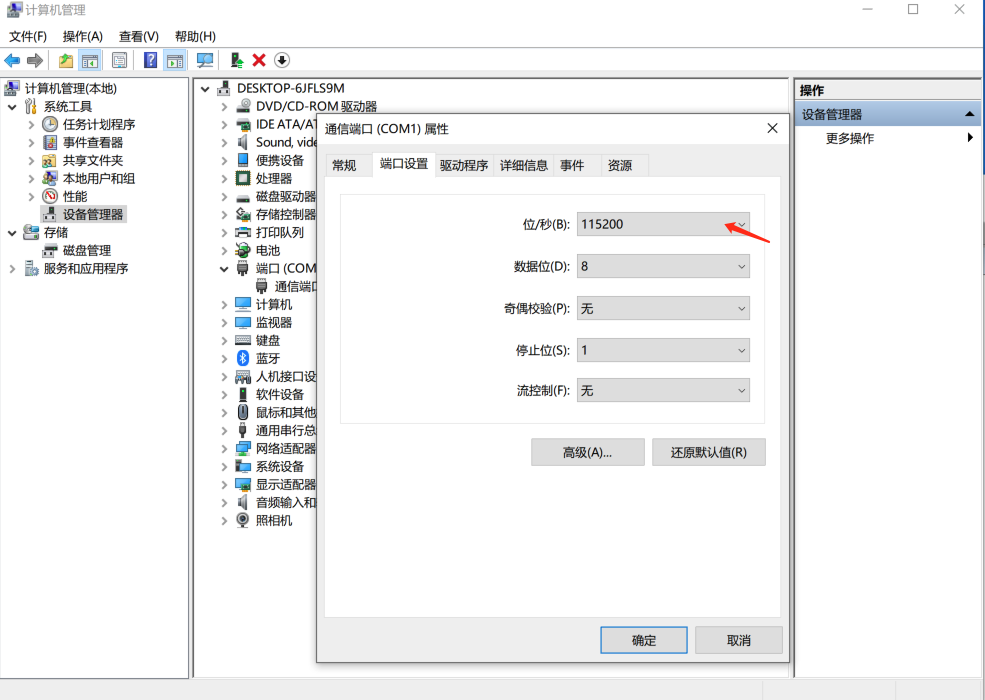
Task: Collapse the DESKTOP-6JFLS9M device root
Action: pos(205,89)
